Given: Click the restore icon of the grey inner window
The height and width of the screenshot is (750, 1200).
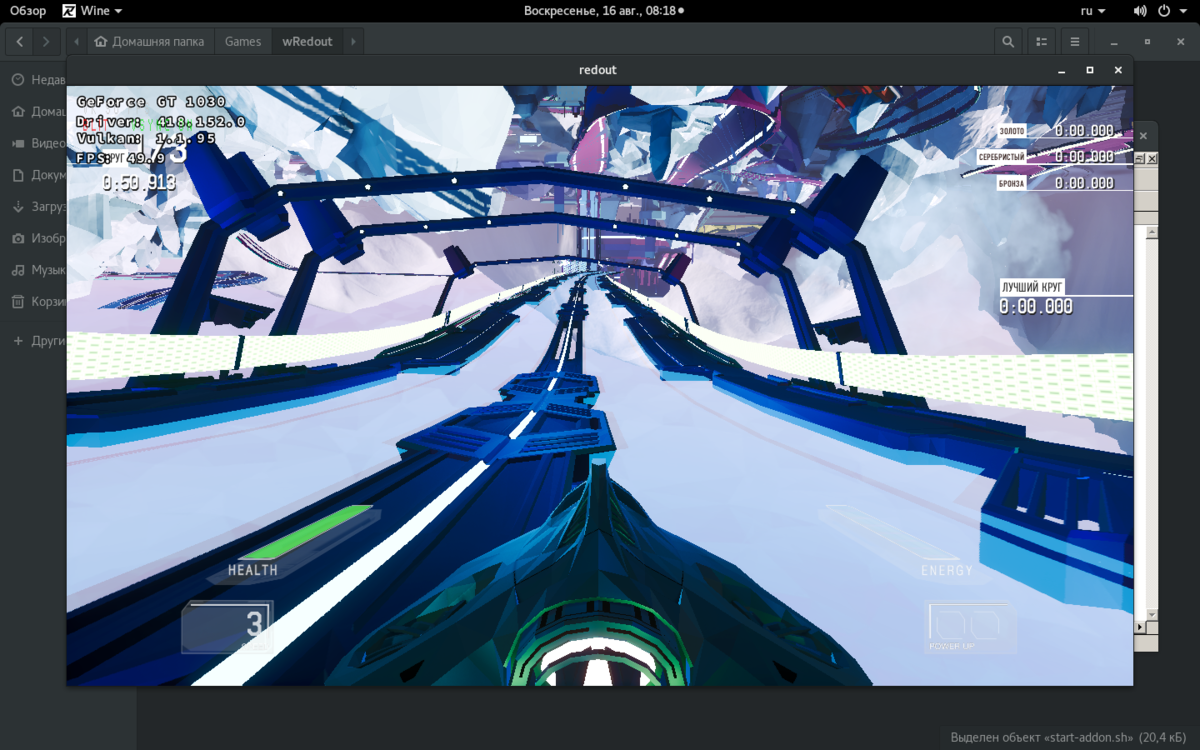Looking at the screenshot, I should coord(1140,159).
